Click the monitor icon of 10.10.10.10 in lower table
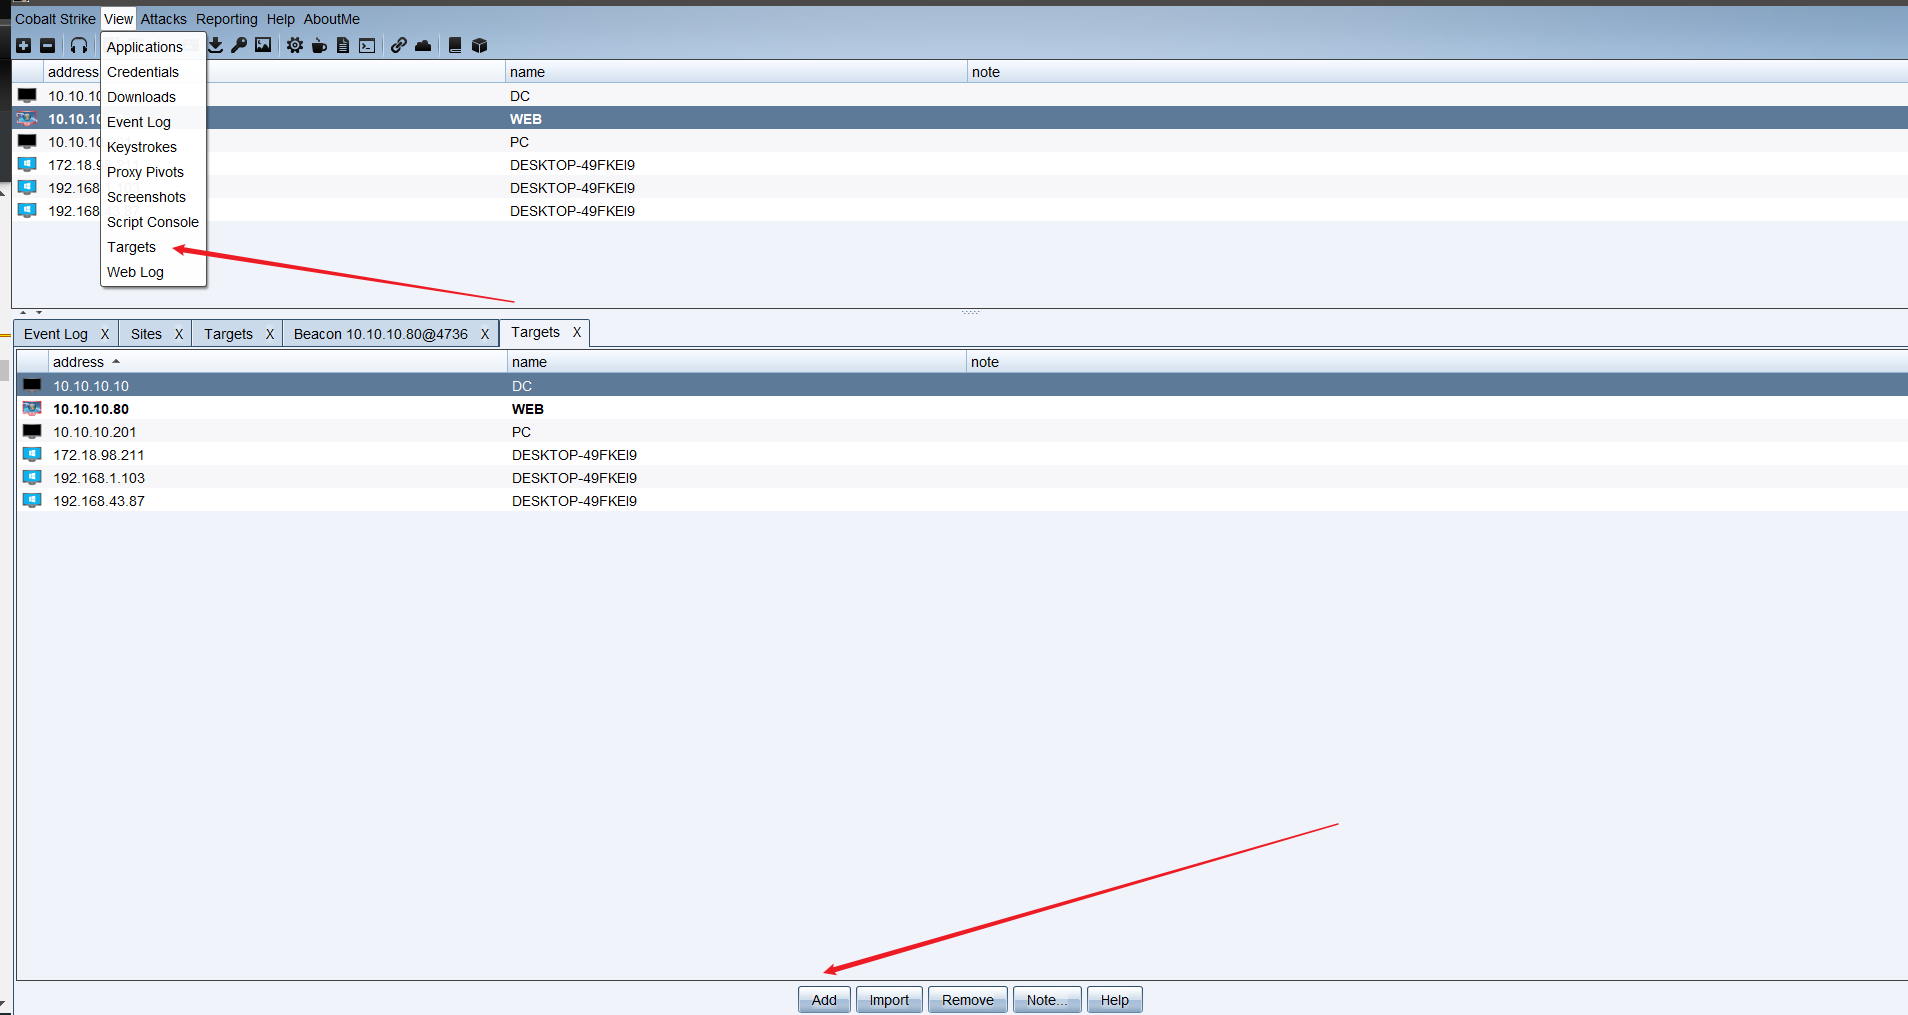The image size is (1908, 1015). coord(32,385)
